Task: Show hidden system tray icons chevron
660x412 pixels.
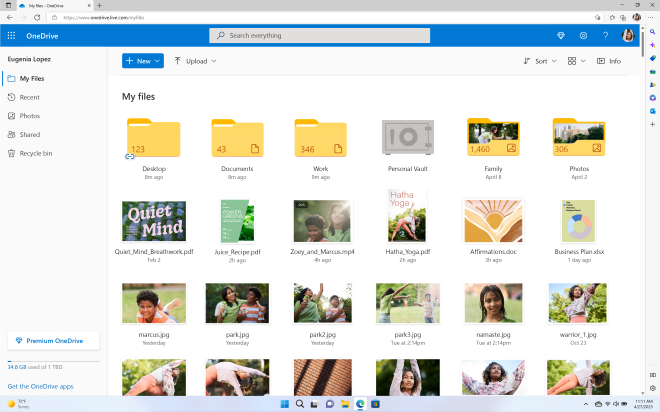Action: (585, 404)
